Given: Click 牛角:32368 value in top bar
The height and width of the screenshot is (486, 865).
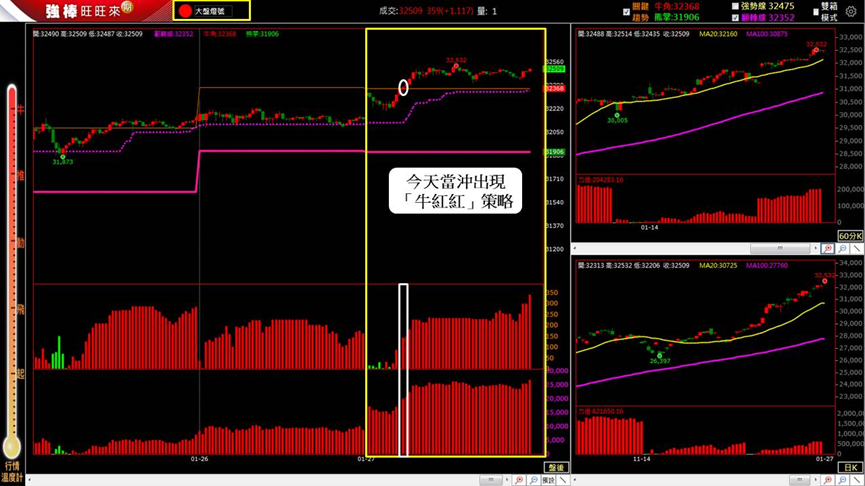Looking at the screenshot, I should [677, 6].
